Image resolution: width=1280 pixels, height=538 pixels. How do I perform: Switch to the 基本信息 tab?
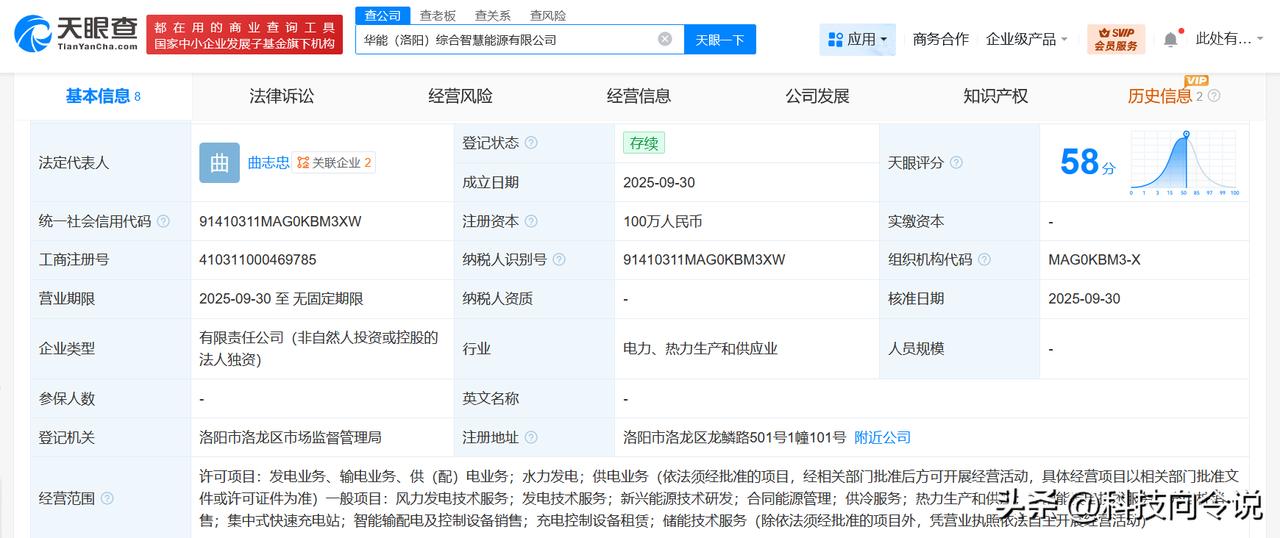pyautogui.click(x=103, y=96)
